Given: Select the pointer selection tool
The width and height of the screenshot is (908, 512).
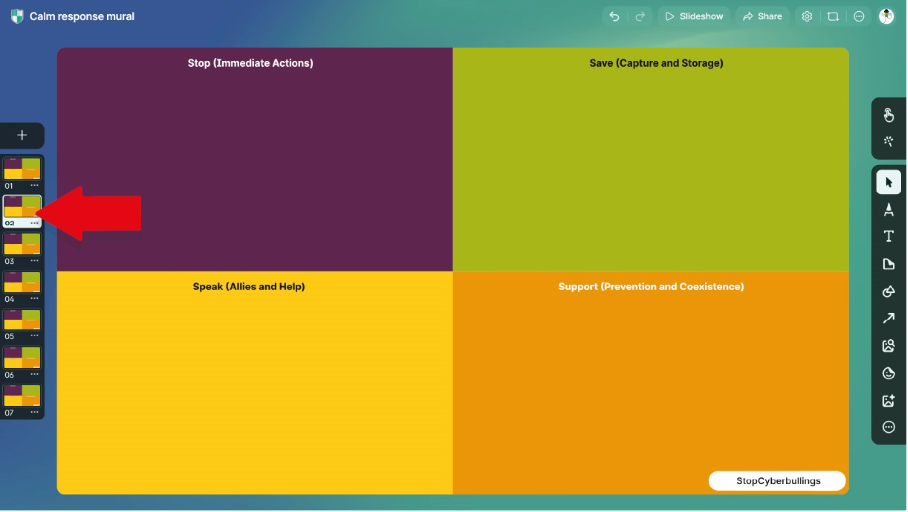Looking at the screenshot, I should coord(888,182).
